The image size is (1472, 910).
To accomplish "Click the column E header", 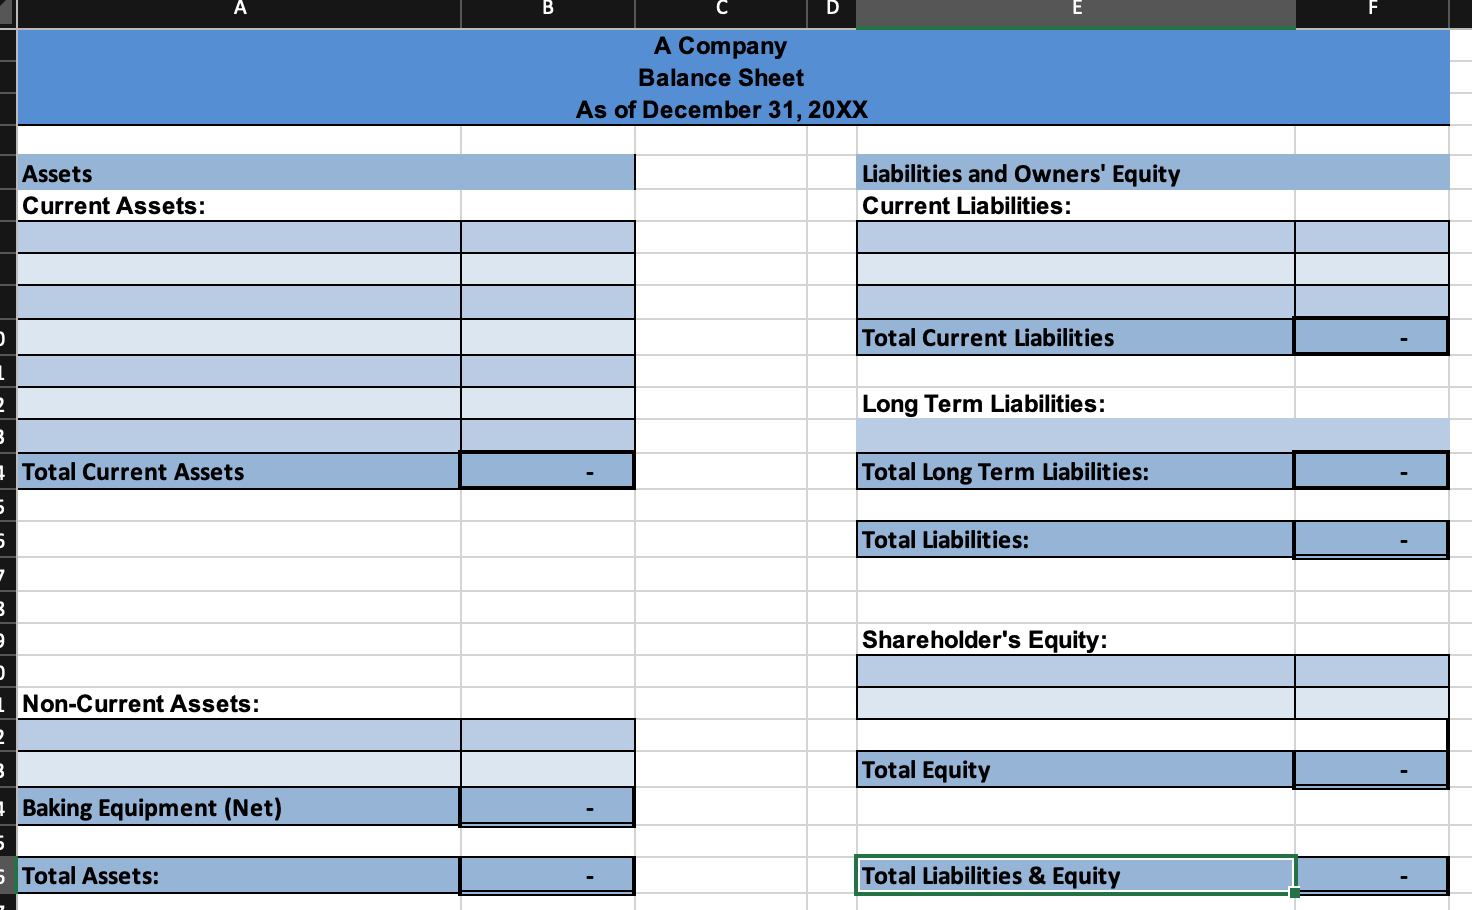I will point(1076,13).
